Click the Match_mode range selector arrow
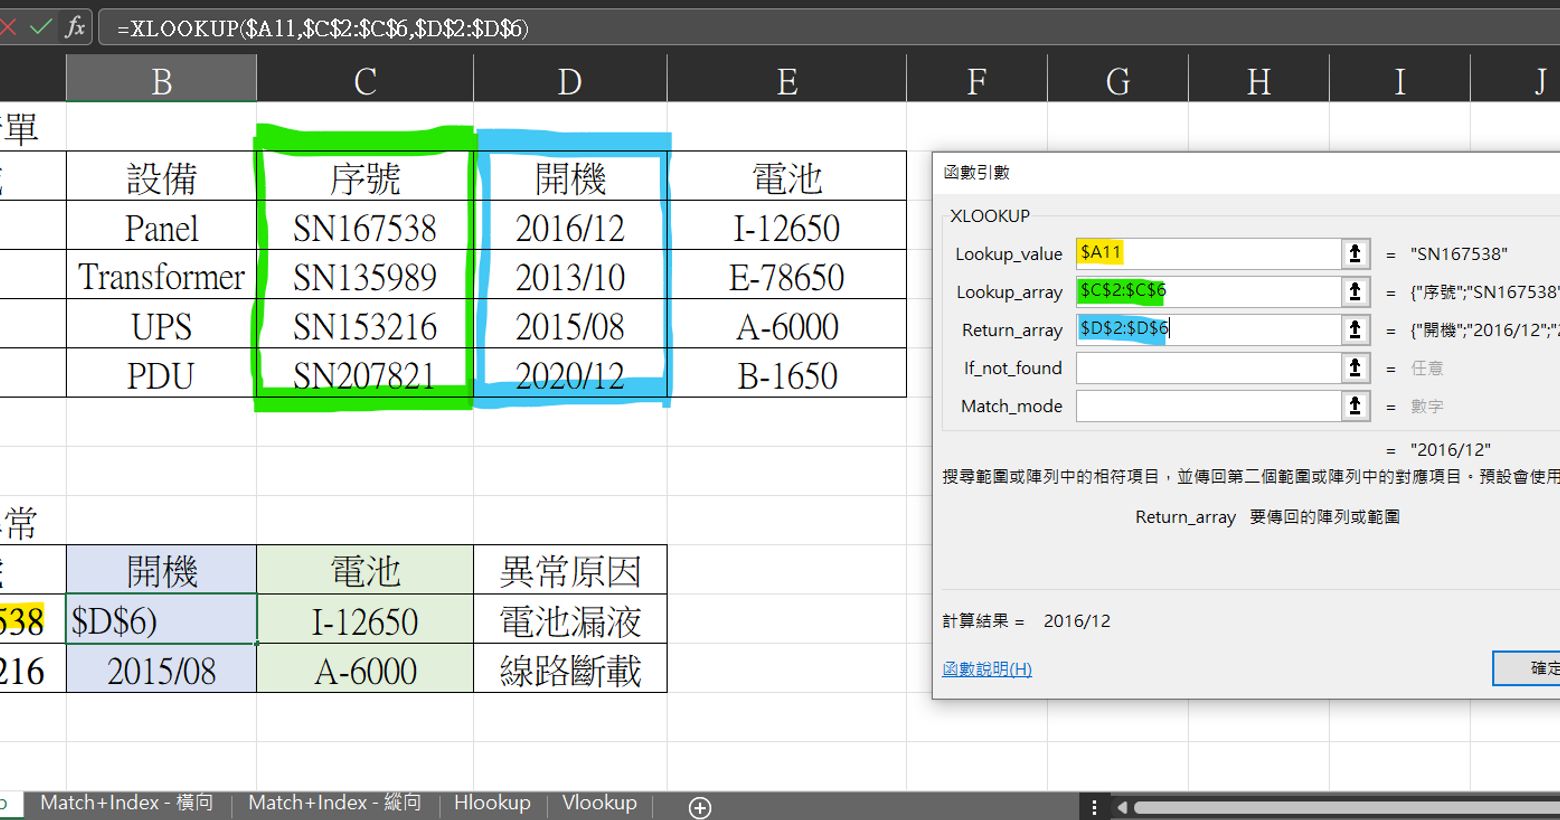1560x820 pixels. click(1354, 406)
